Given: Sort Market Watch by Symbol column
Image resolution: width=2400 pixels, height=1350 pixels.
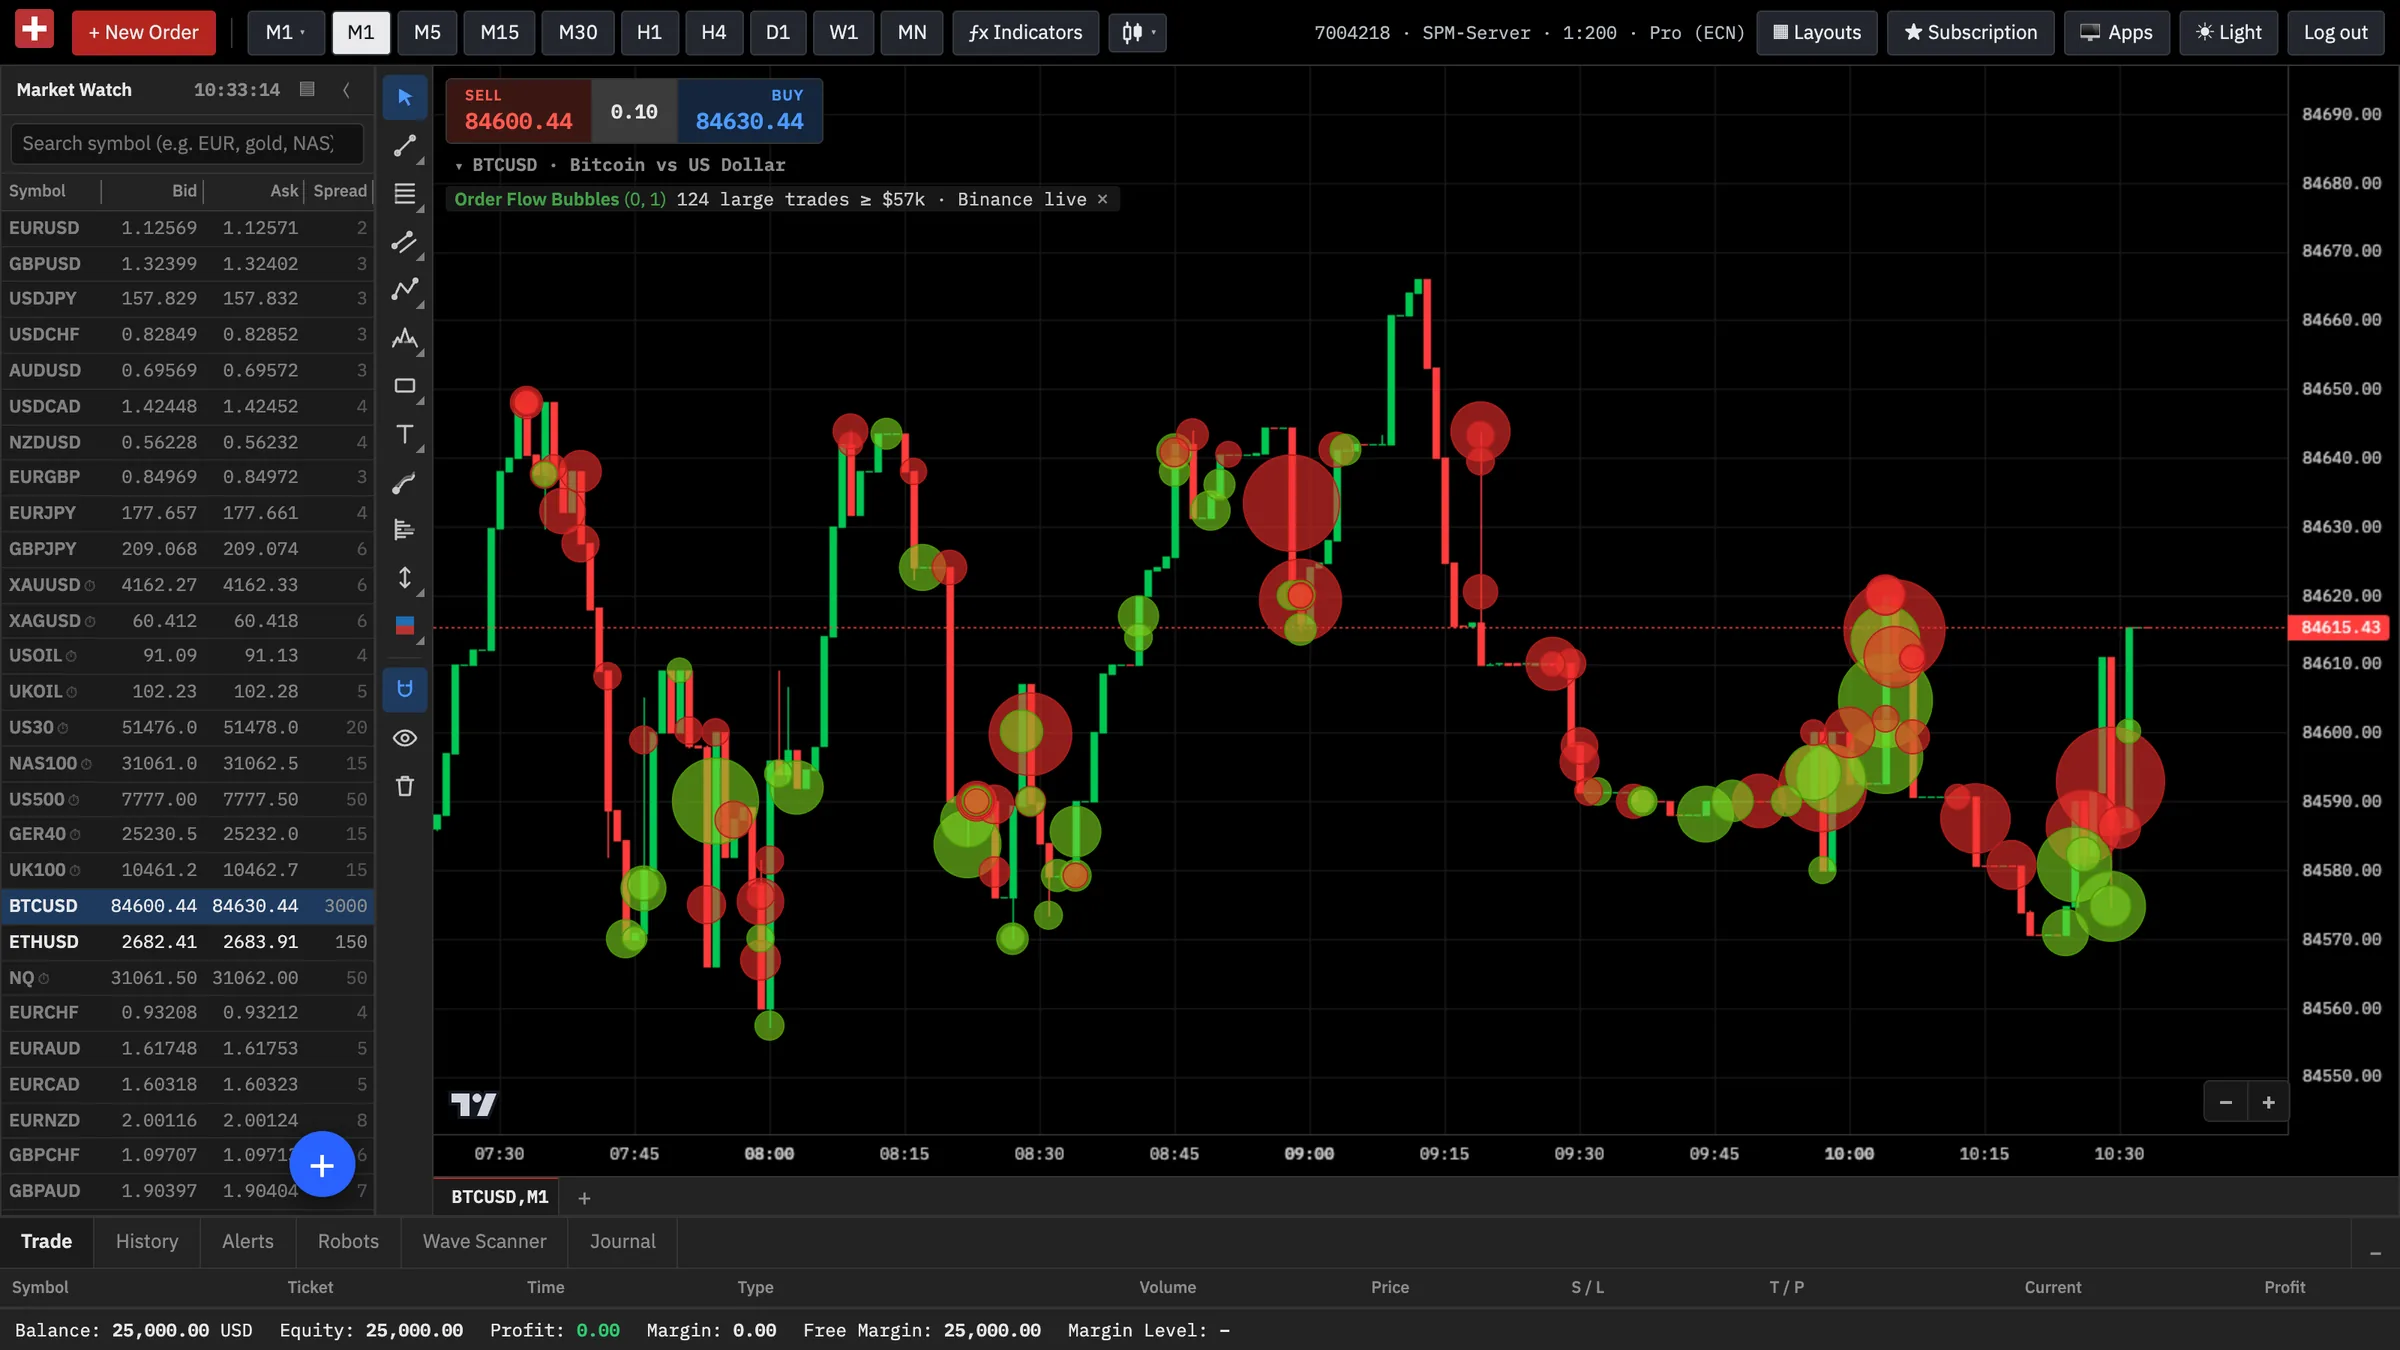Looking at the screenshot, I should coord(37,191).
